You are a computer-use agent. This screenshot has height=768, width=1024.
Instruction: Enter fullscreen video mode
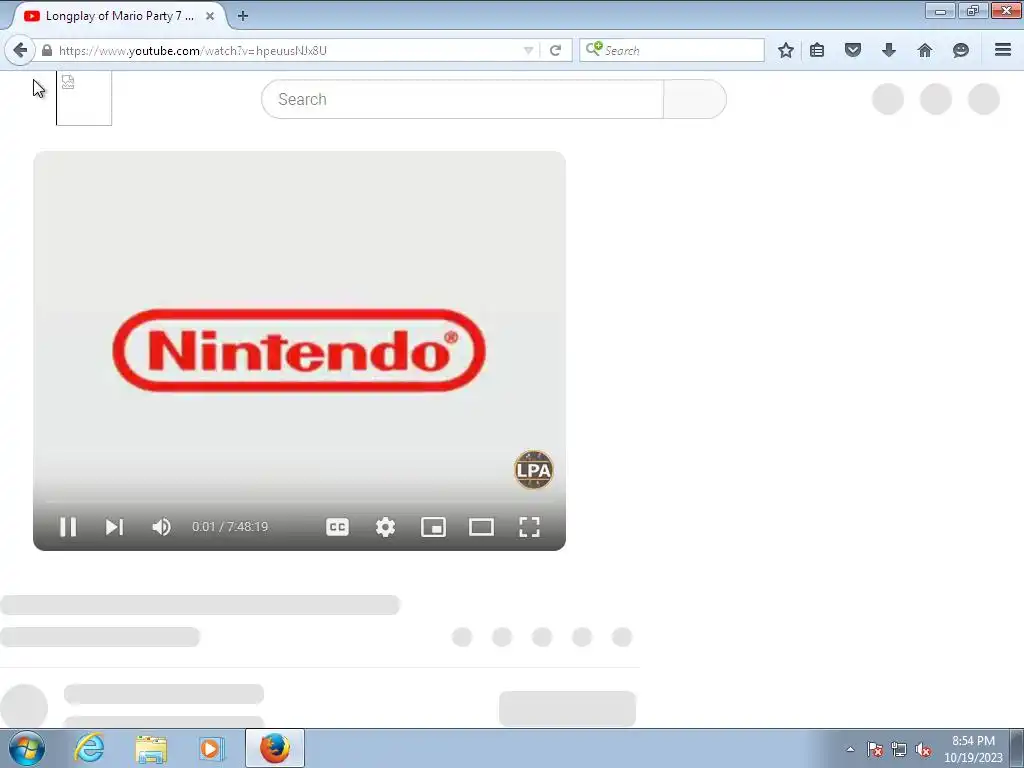(530, 527)
